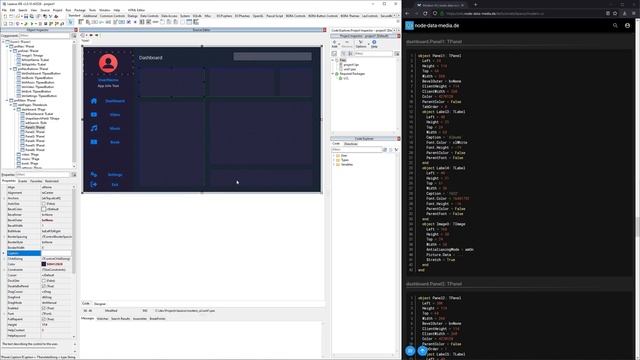Click the Save All toolbar icon
Image resolution: width=640 pixels, height=360 pixels.
pos(31,16)
